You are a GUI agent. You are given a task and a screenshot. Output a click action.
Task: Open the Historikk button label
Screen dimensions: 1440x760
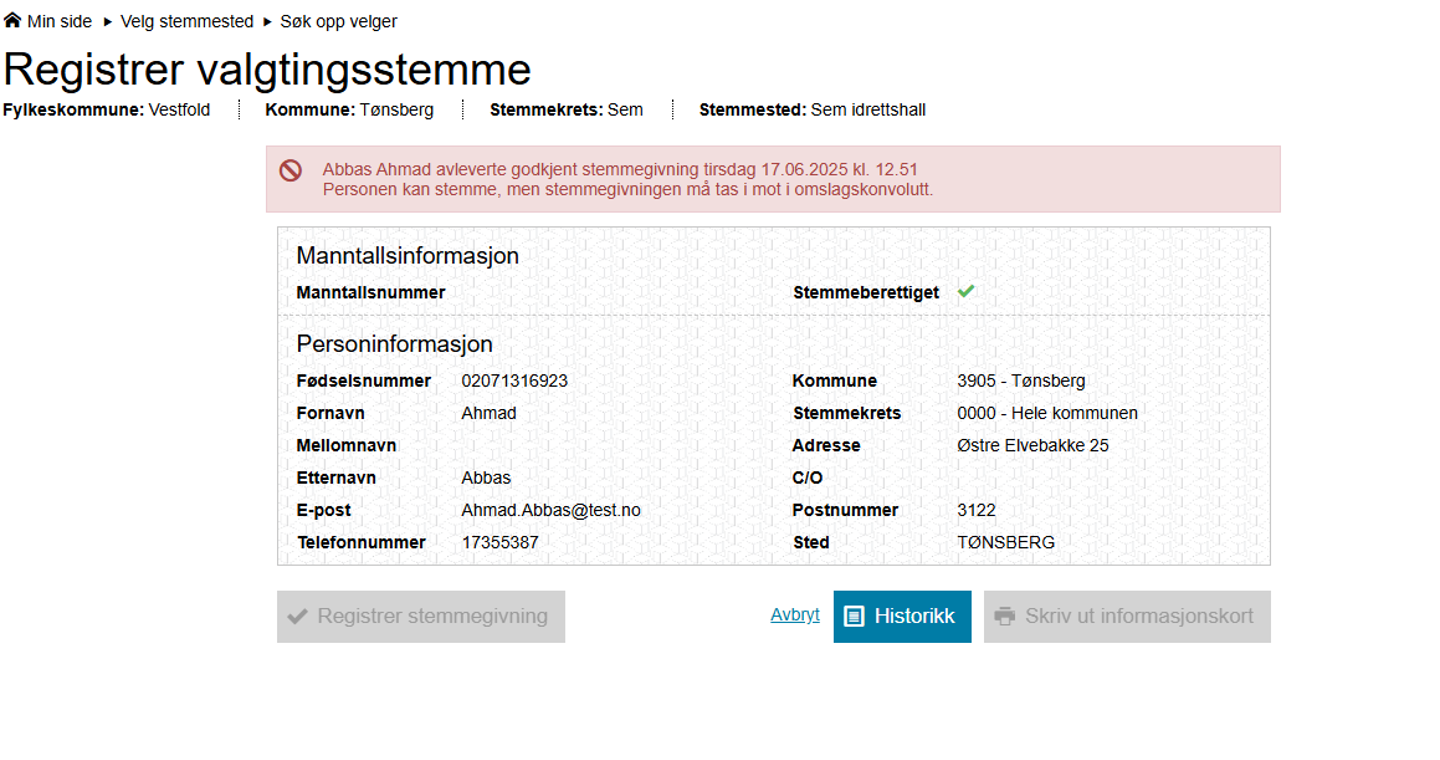914,617
